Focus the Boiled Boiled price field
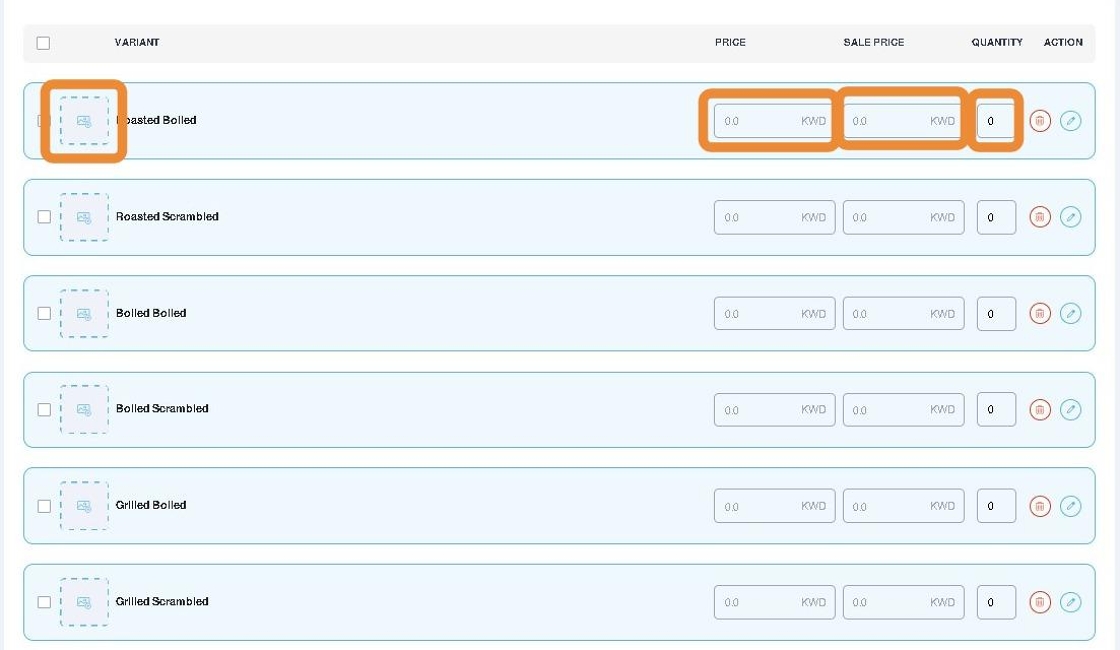The width and height of the screenshot is (1120, 650). (x=774, y=314)
